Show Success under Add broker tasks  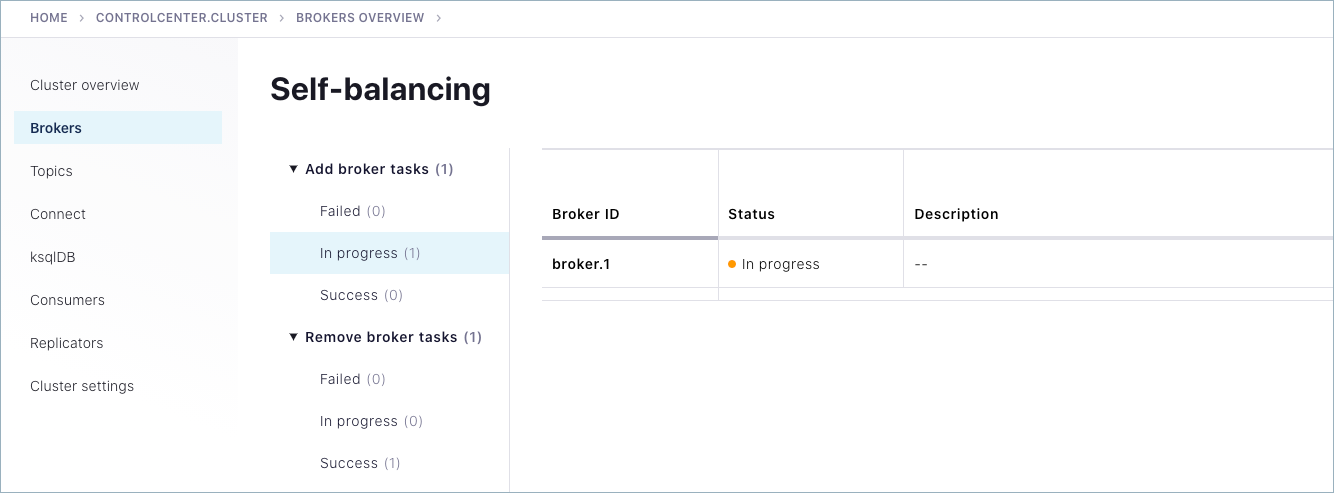click(361, 295)
